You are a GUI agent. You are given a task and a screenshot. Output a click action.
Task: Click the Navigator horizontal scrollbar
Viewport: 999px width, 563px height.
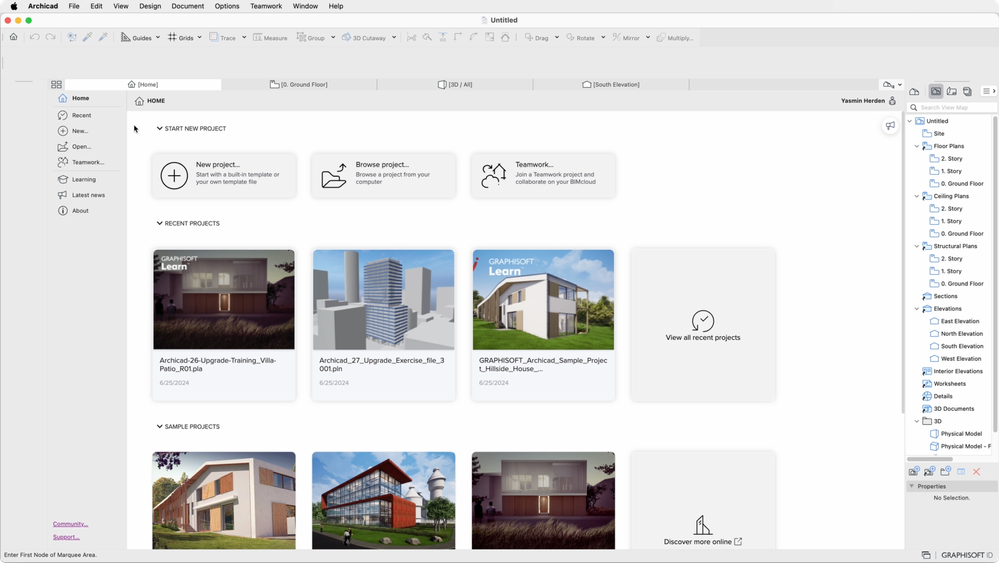(930, 459)
